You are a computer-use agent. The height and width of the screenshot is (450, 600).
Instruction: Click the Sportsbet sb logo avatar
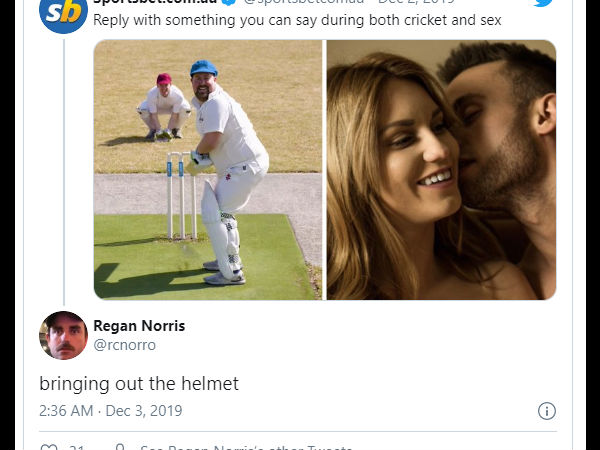(x=63, y=13)
